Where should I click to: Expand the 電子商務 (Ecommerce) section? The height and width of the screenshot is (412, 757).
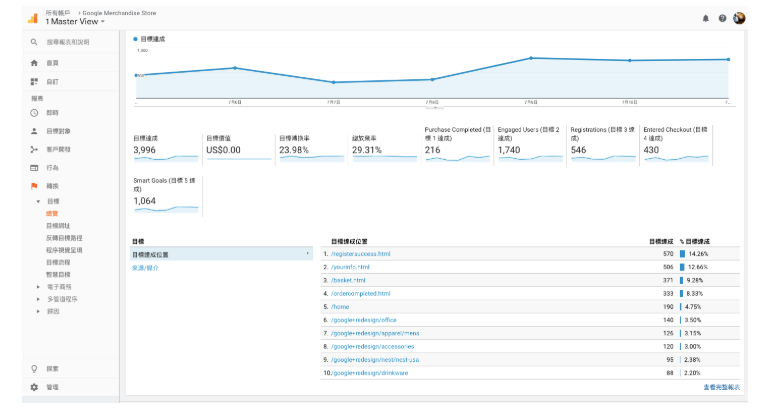[x=39, y=287]
